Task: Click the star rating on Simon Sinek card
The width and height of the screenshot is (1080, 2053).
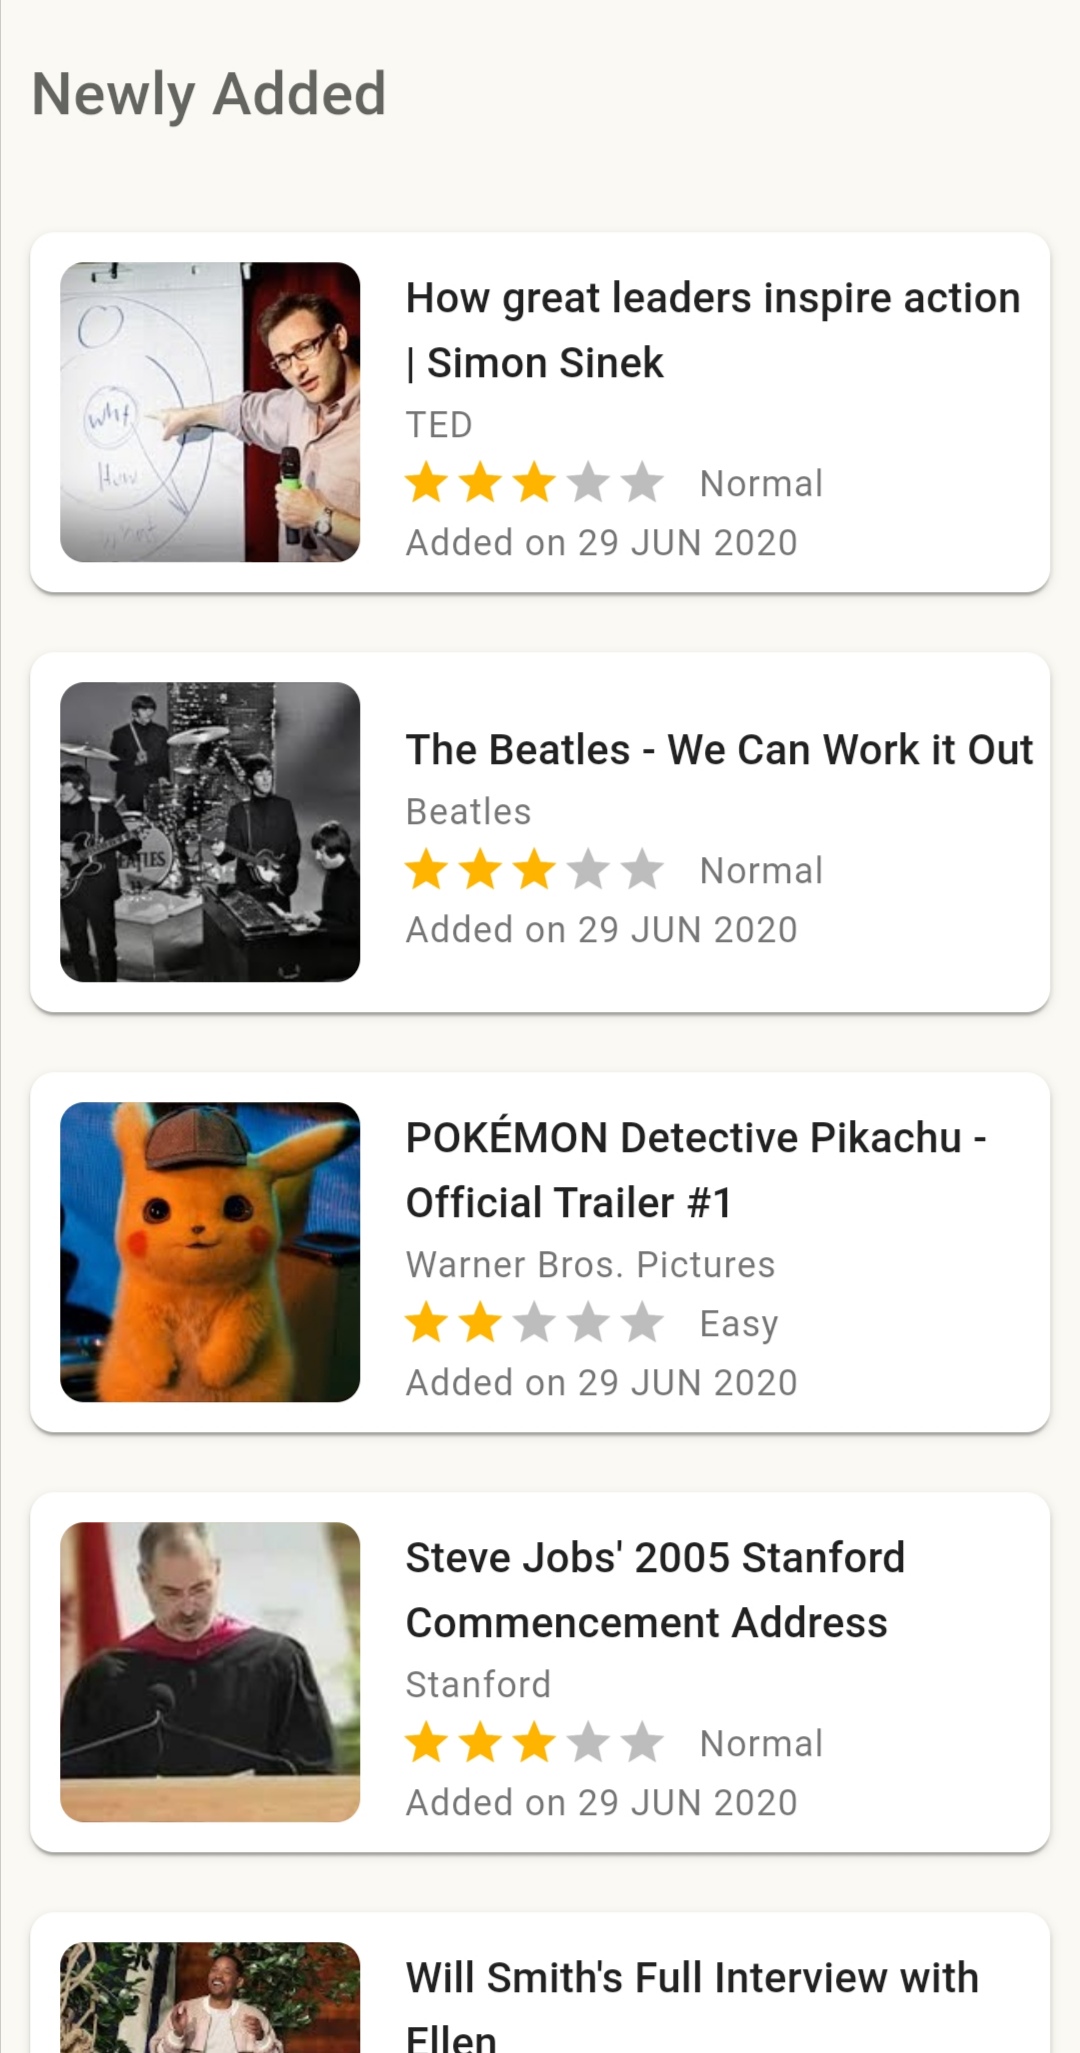Action: [534, 483]
